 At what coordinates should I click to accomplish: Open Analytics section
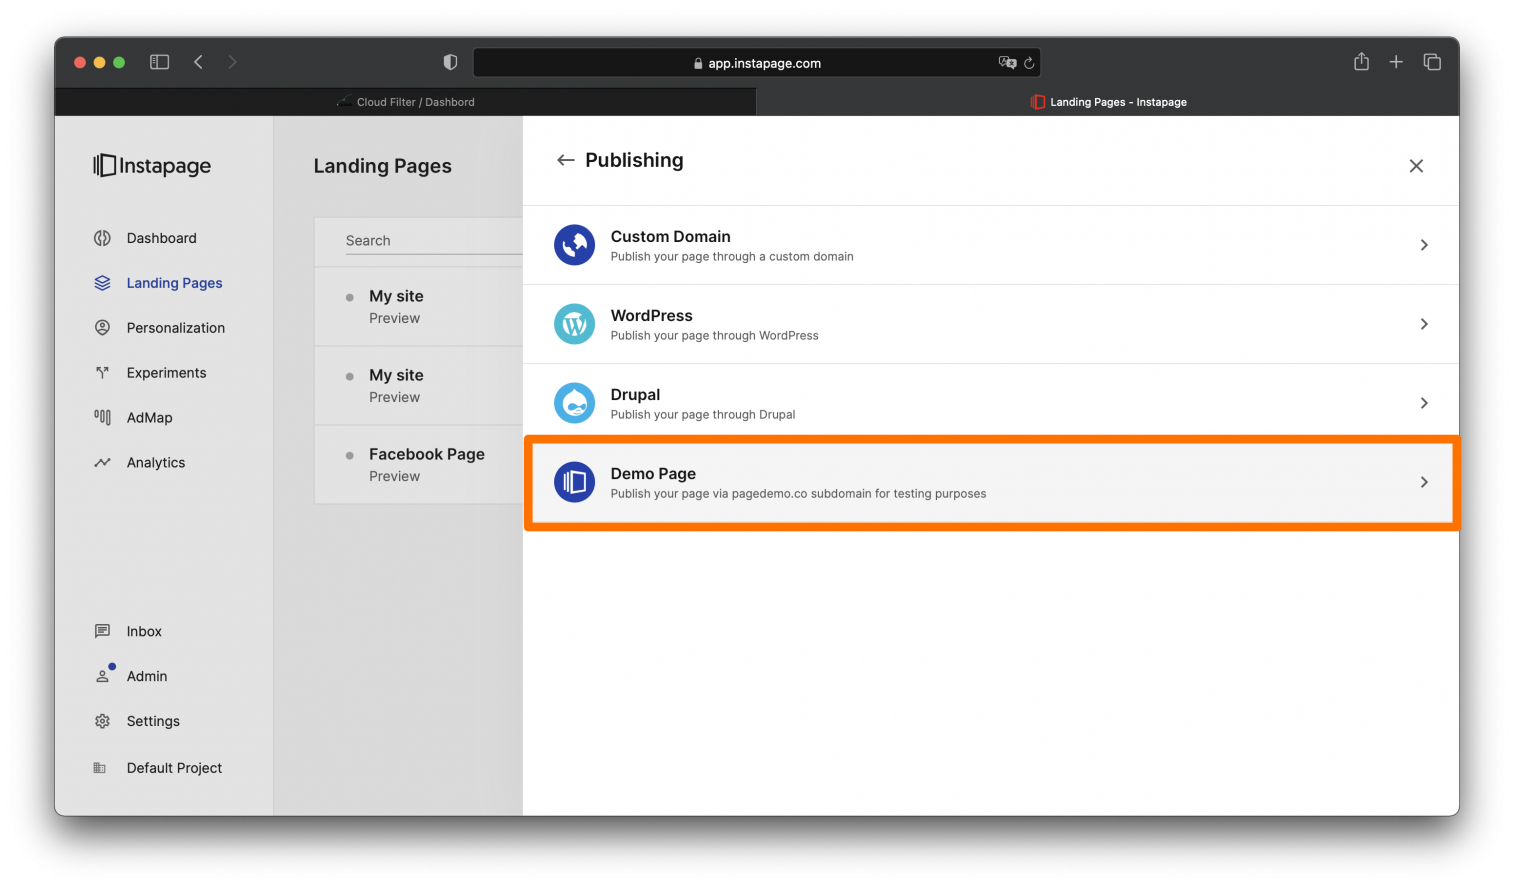156,463
